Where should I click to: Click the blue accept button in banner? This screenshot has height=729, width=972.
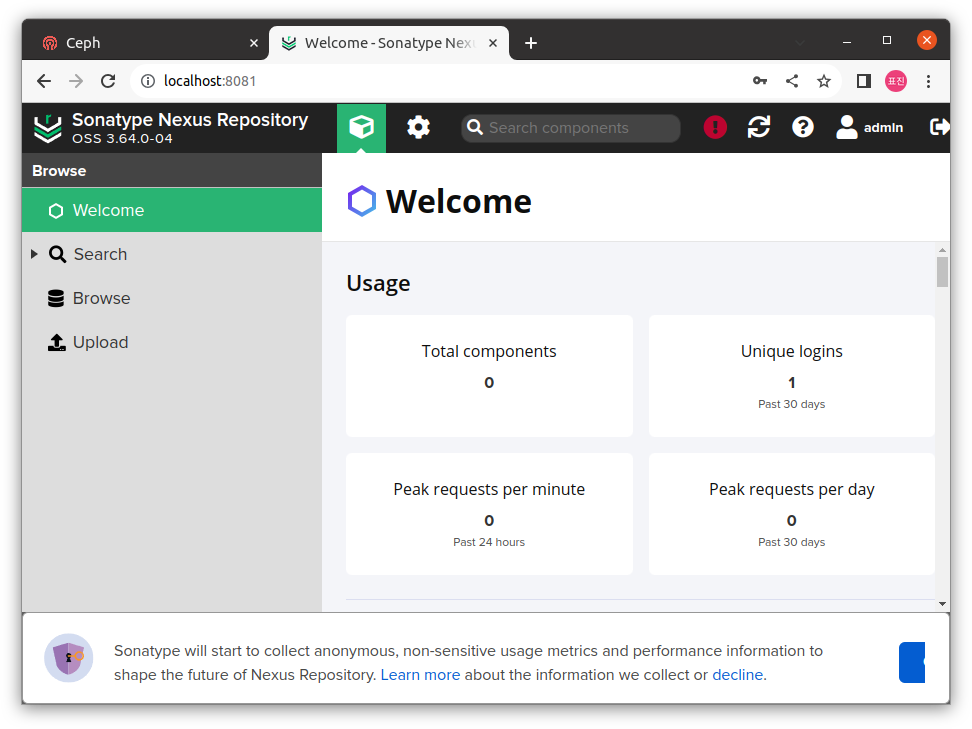(x=912, y=662)
